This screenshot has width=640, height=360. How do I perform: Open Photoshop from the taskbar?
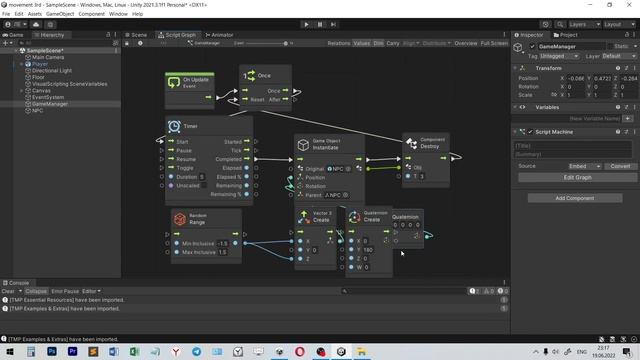(52, 351)
